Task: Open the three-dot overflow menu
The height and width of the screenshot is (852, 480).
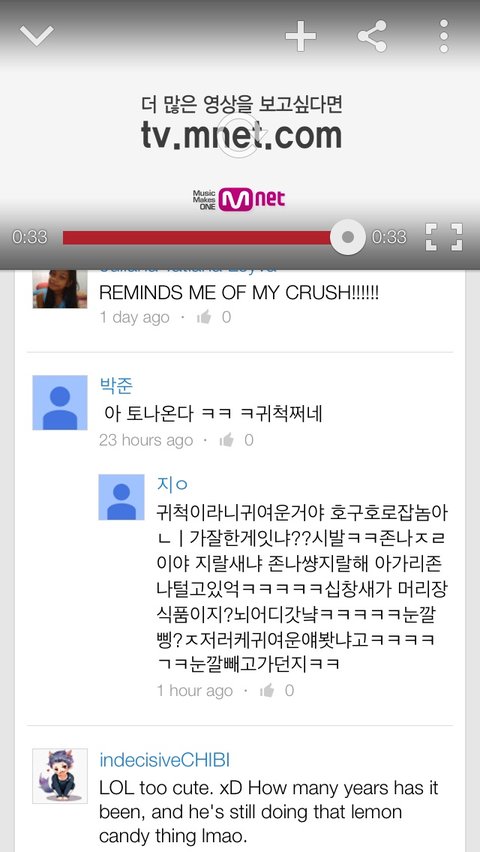Action: 444,36
